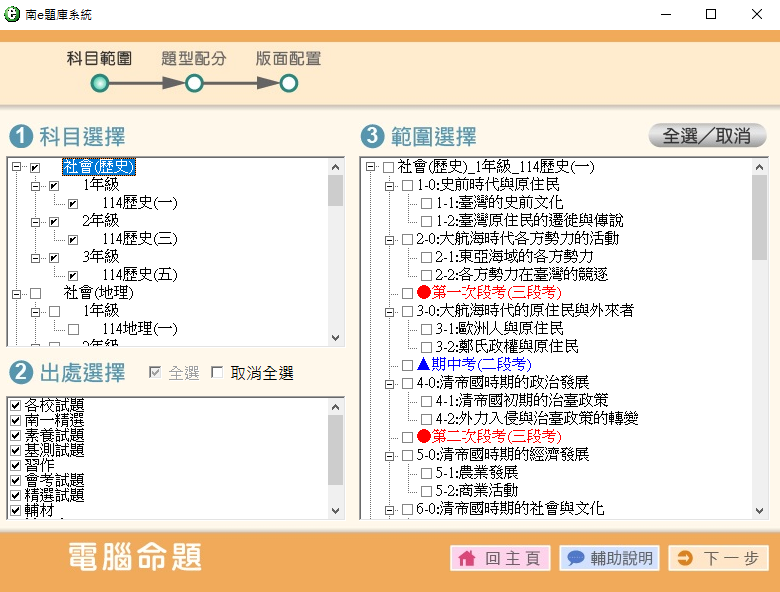Click the speech bubble icon for 輔助說明
780x592 pixels.
pos(575,559)
